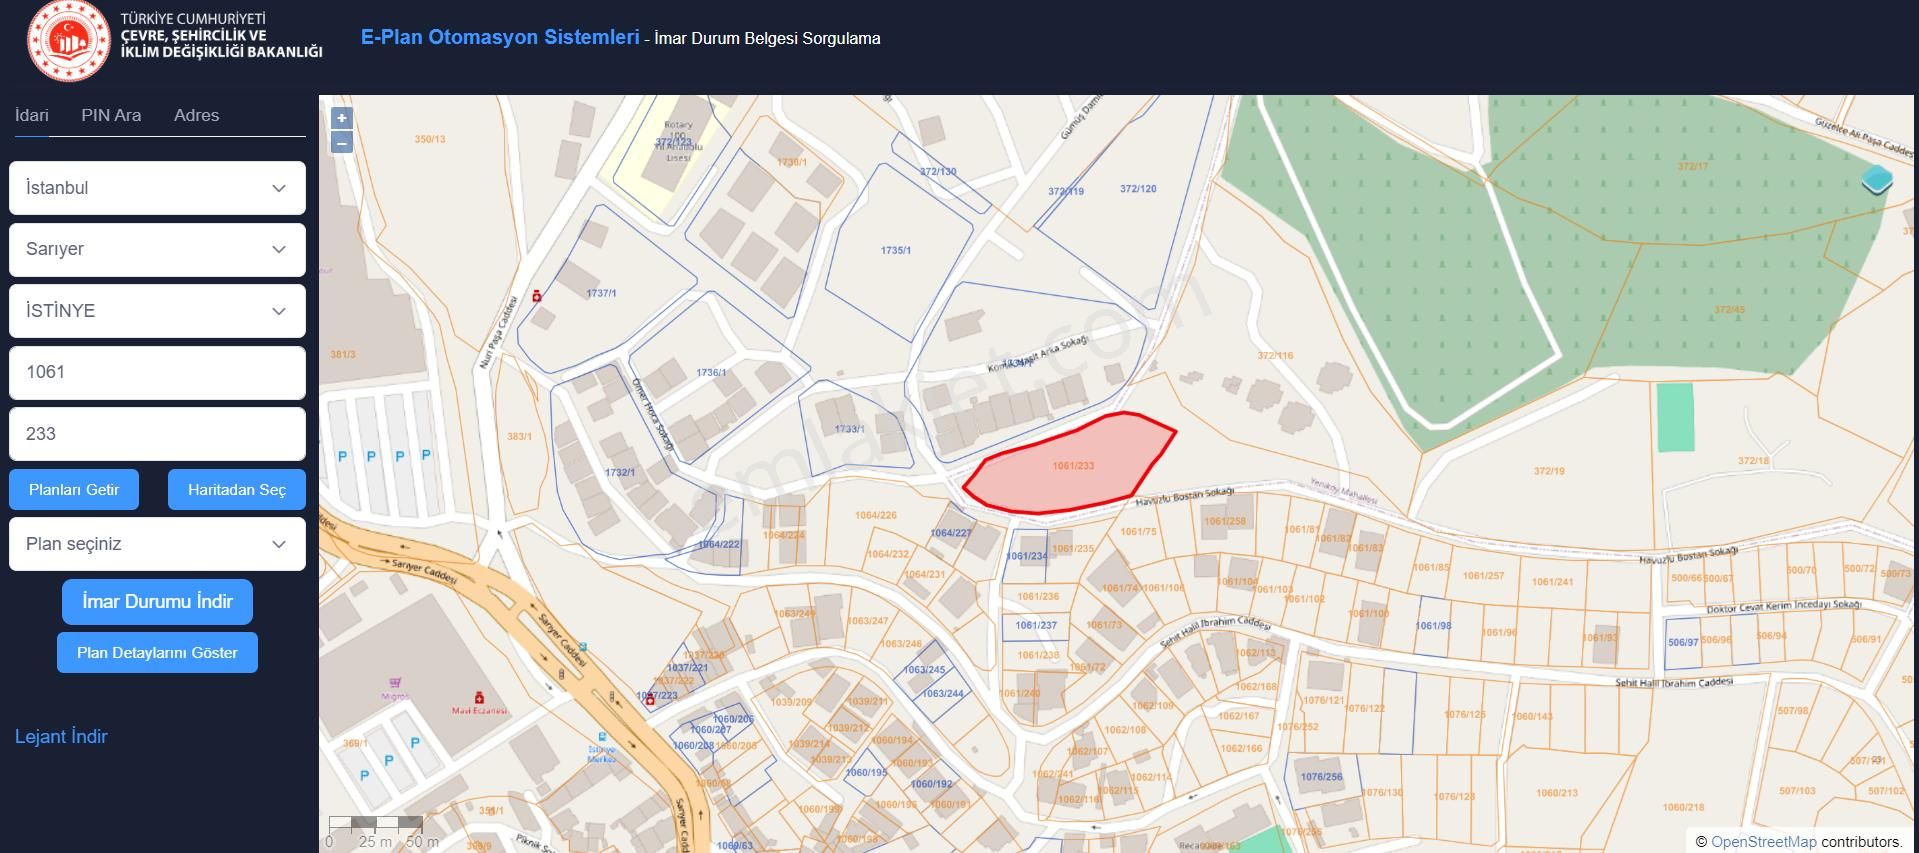
Task: Click parcel label 1076/256 on map
Action: pos(1321,777)
